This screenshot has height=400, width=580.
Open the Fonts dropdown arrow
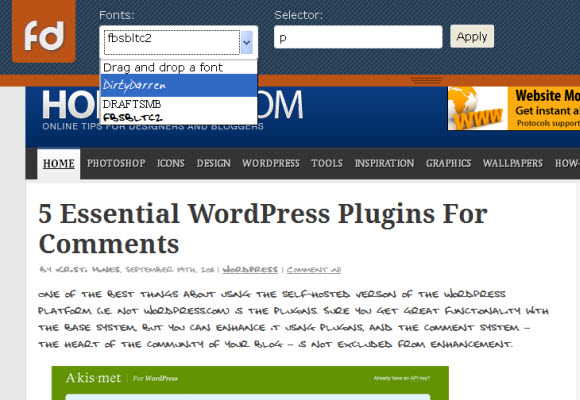tap(247, 42)
